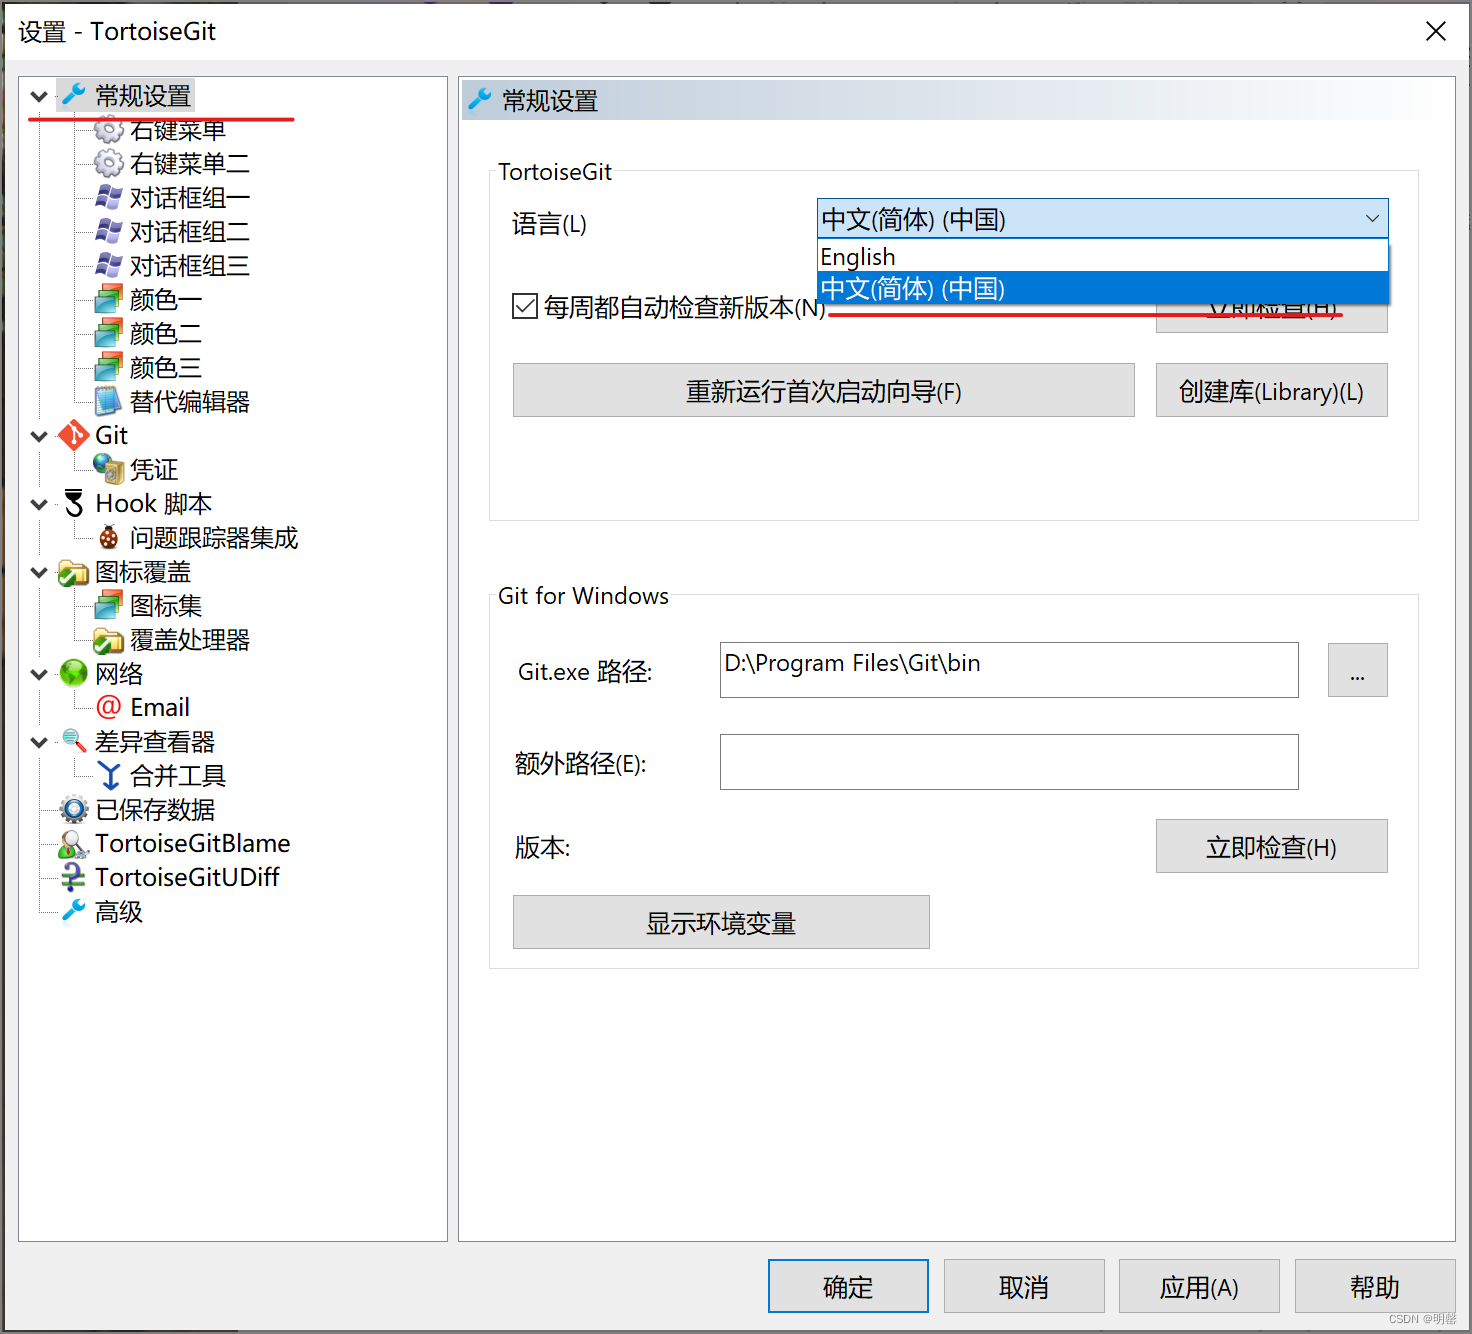
Task: Click the hook icon for Hook 脚本
Action: [x=73, y=503]
